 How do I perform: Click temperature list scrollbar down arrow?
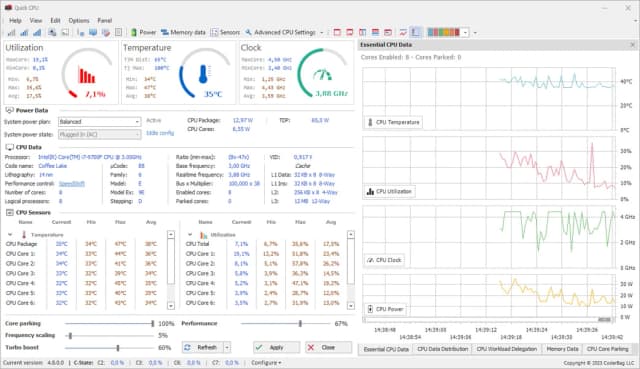pos(171,305)
